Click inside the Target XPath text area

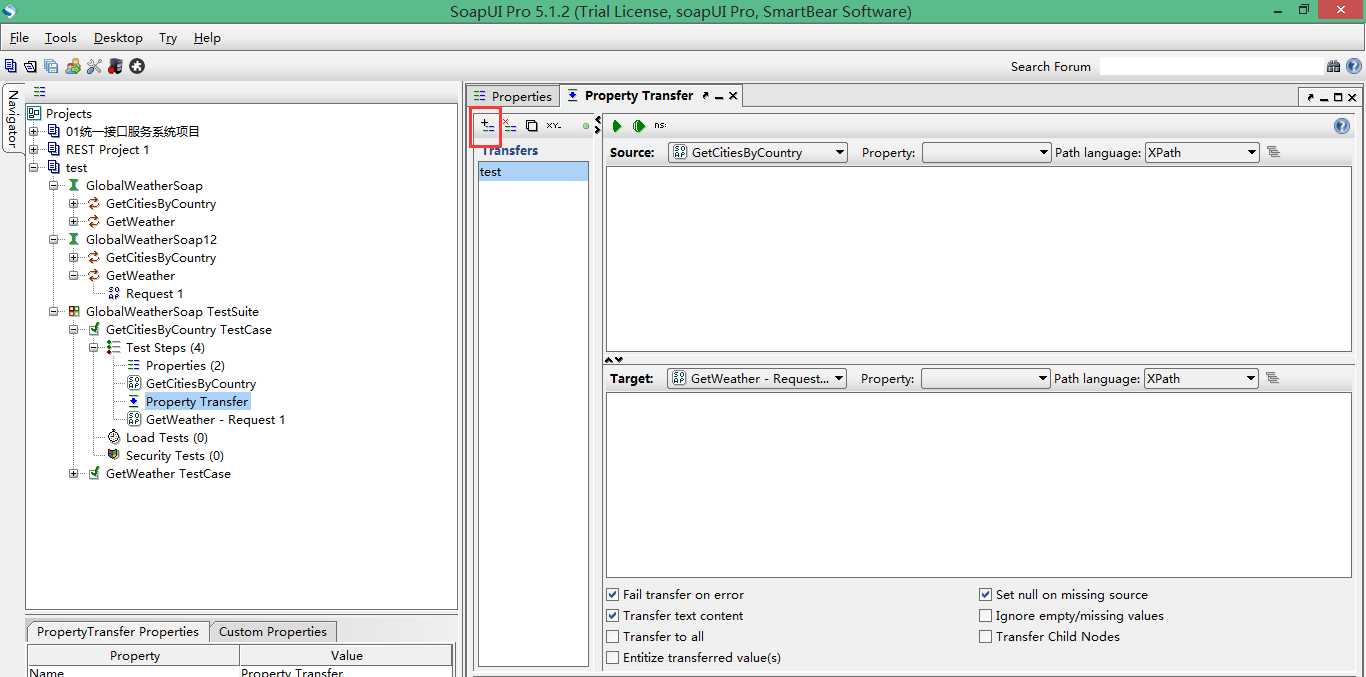[x=978, y=484]
